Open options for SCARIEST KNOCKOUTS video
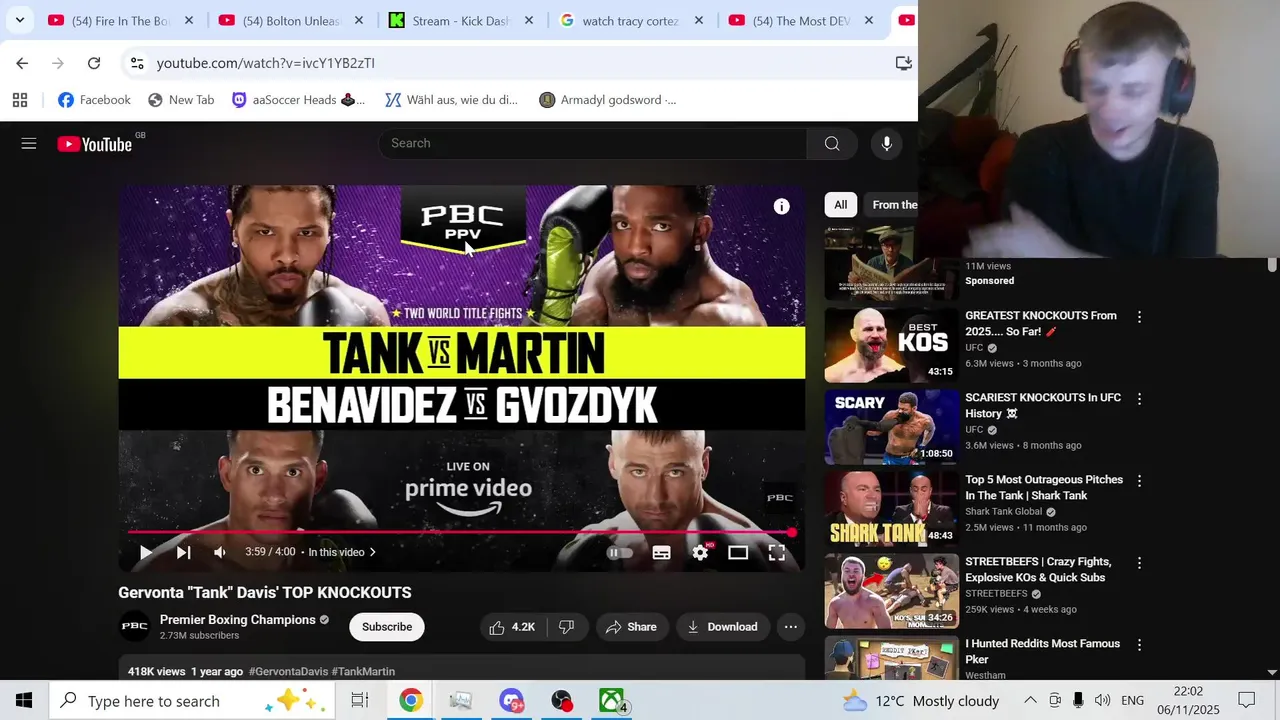The width and height of the screenshot is (1280, 720). click(1139, 399)
